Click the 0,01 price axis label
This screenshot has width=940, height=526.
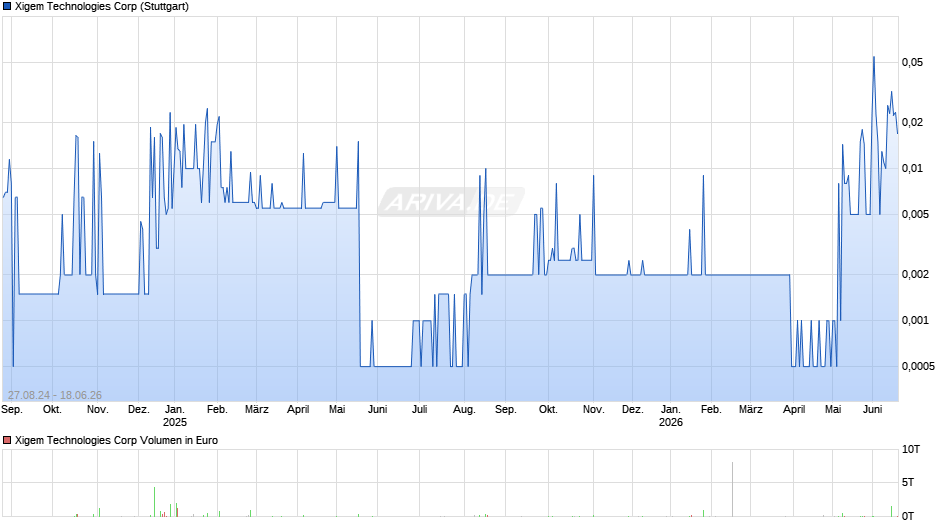[912, 169]
